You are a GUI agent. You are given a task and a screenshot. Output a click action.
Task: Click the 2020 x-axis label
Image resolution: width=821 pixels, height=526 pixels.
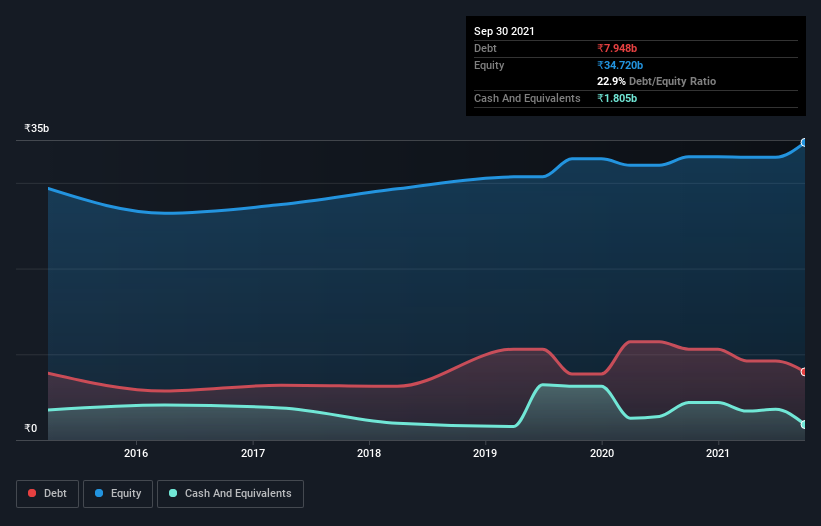pos(602,453)
